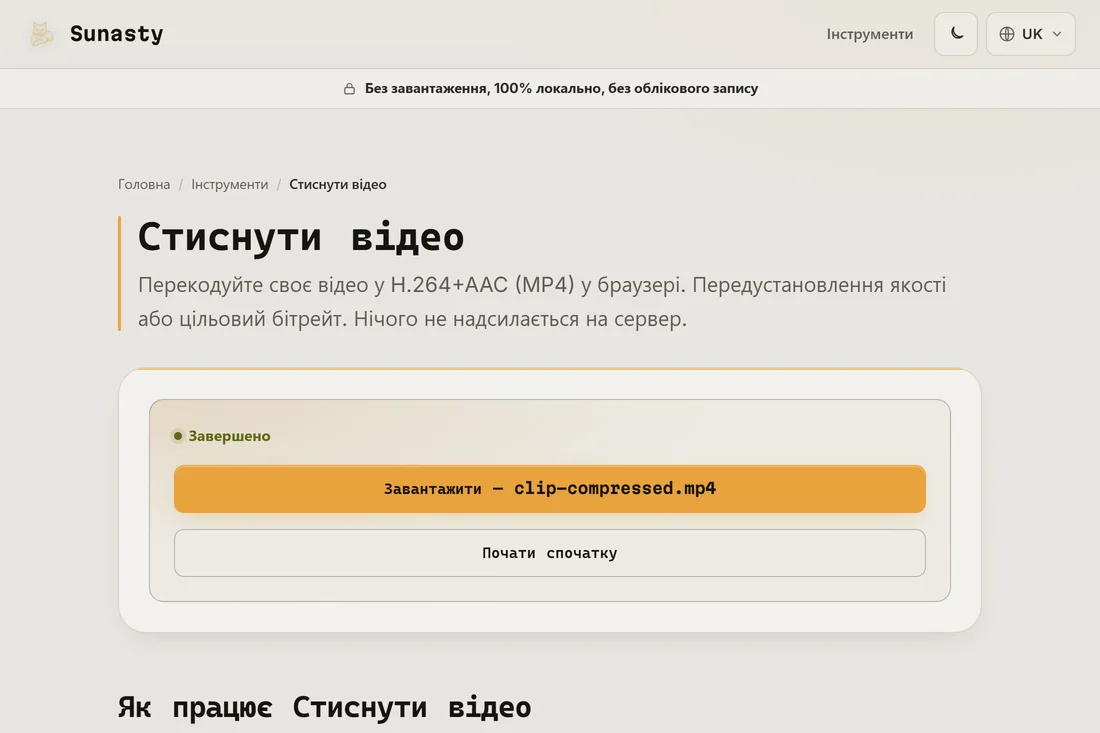The height and width of the screenshot is (733, 1100).
Task: Click the Стиснути відео page heading
Action: coord(301,236)
